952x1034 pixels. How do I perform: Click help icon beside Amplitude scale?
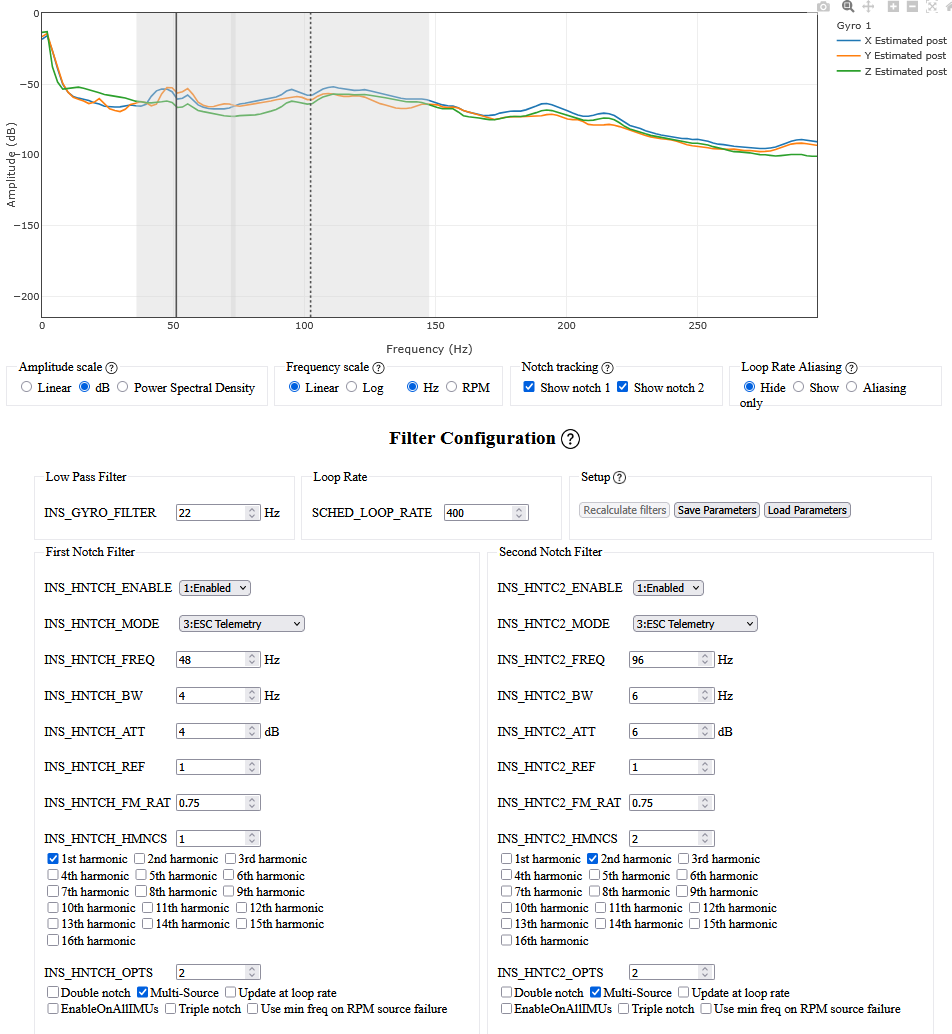[x=112, y=368]
